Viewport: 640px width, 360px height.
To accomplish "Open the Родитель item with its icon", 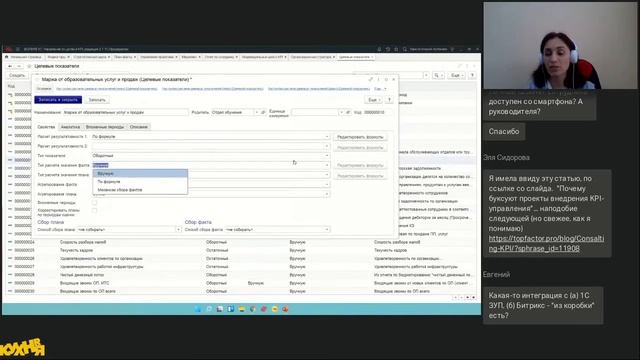I will pos(263,112).
